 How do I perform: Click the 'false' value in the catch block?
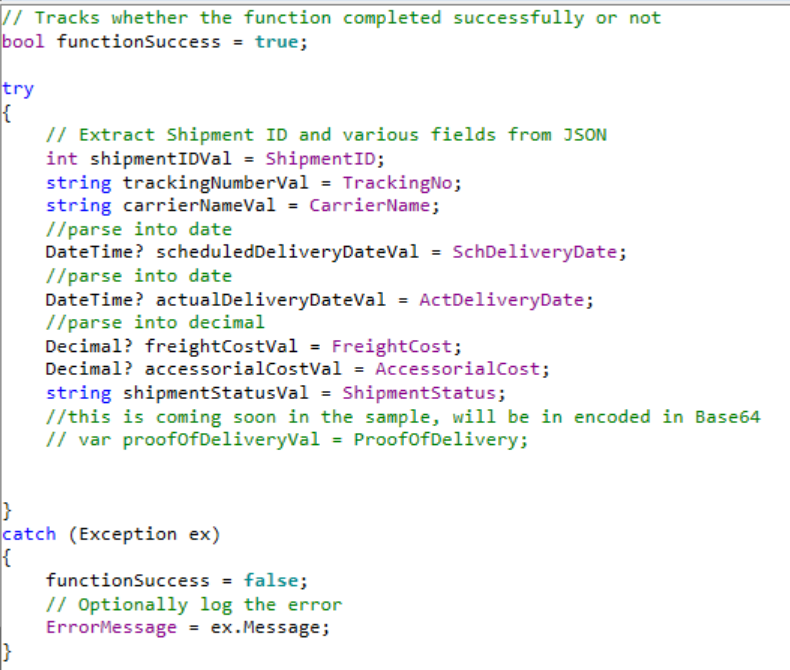point(271,580)
